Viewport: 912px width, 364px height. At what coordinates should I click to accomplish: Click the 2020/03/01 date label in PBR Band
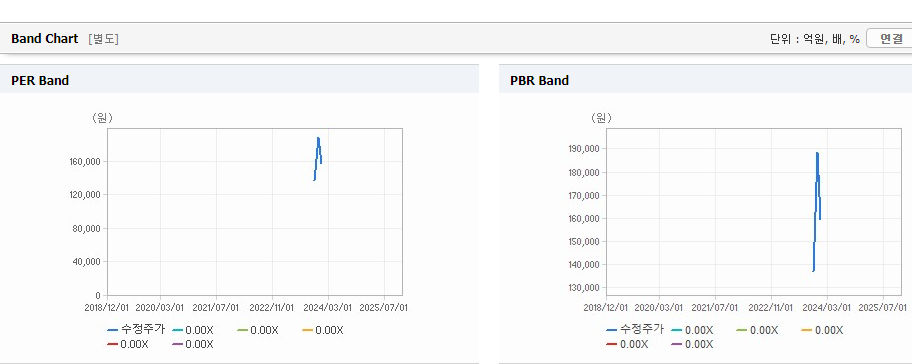[x=658, y=307]
